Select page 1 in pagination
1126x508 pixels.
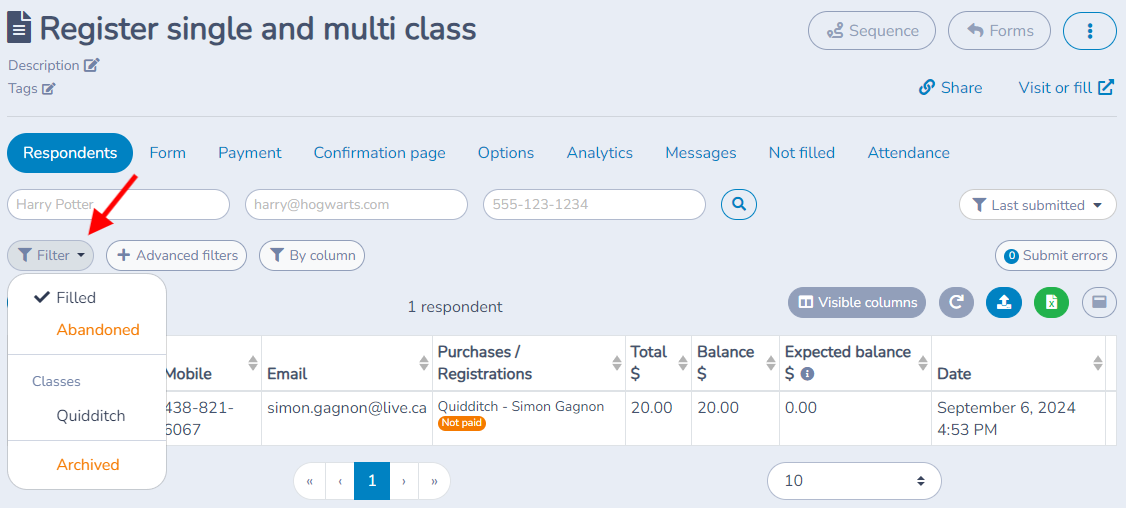372,481
